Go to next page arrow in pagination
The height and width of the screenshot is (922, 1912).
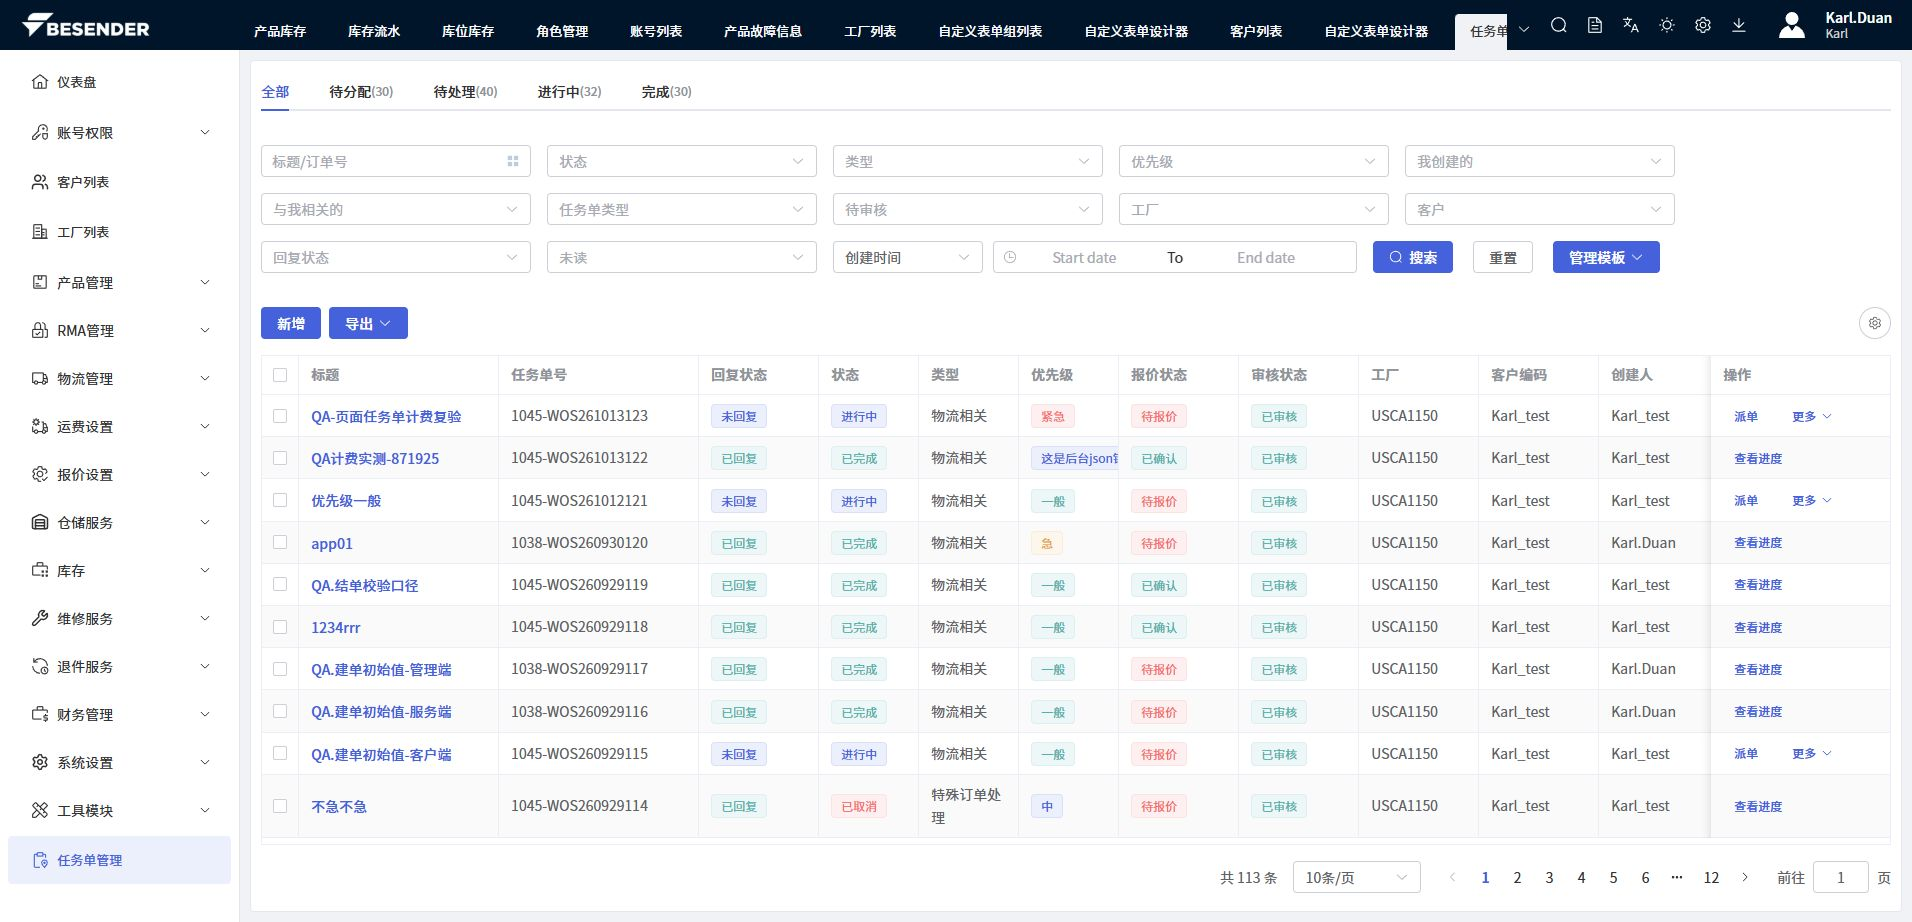1745,877
